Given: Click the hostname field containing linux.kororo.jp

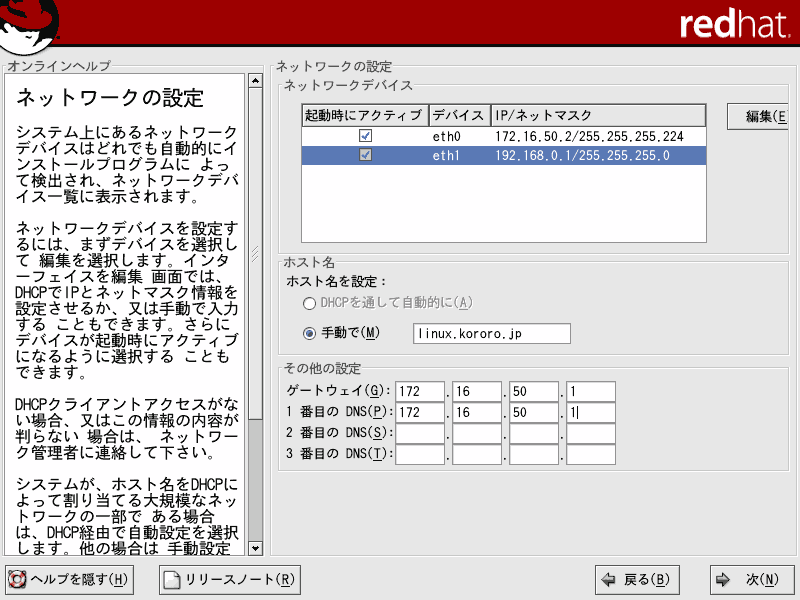Looking at the screenshot, I should (492, 334).
